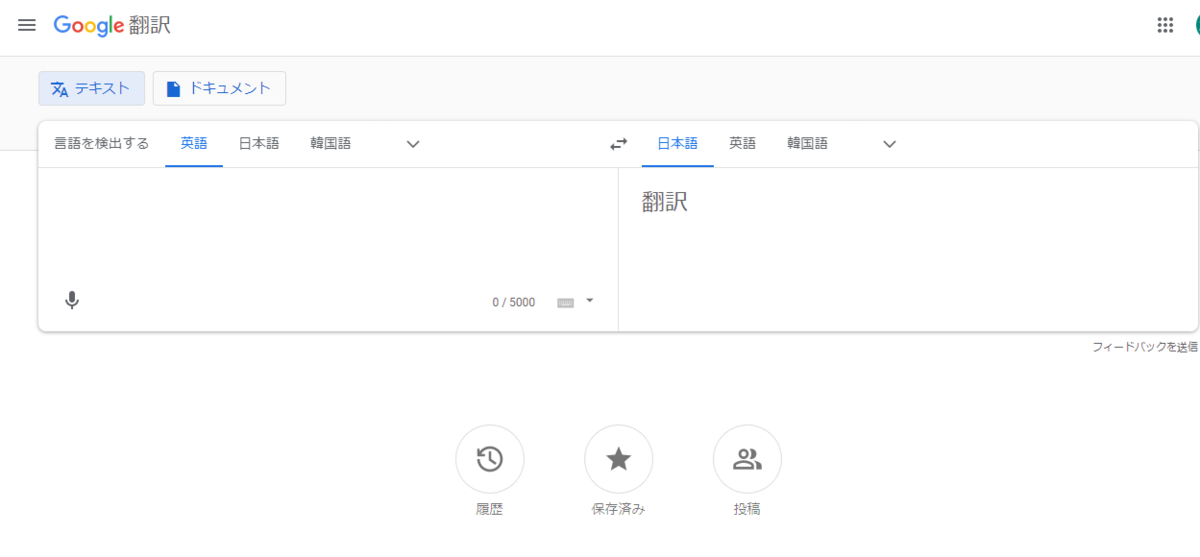Select 韓国語 as source language
1200x557 pixels.
tap(330, 143)
